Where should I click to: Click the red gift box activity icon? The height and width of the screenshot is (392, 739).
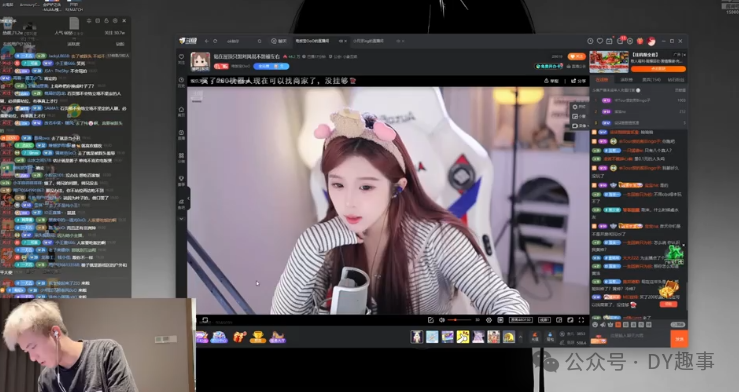(x=239, y=337)
